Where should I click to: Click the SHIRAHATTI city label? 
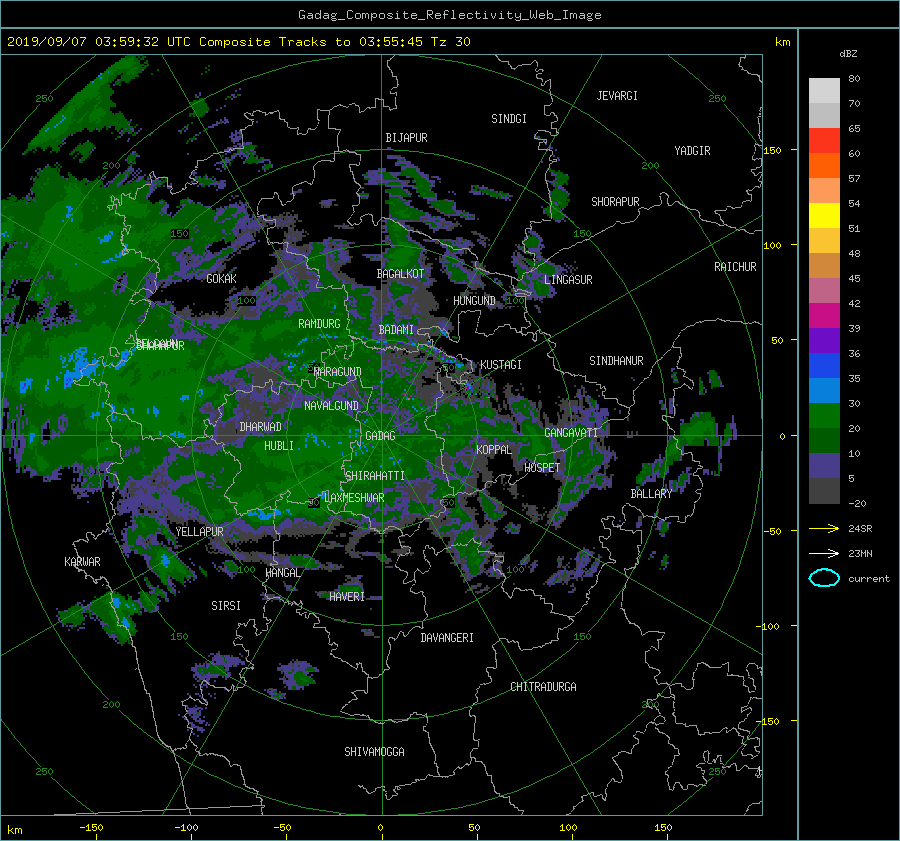tap(375, 475)
